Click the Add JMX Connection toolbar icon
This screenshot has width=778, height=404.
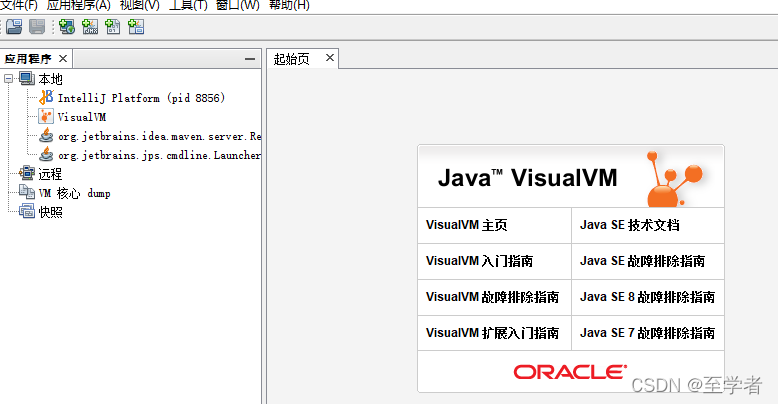pyautogui.click(x=90, y=26)
